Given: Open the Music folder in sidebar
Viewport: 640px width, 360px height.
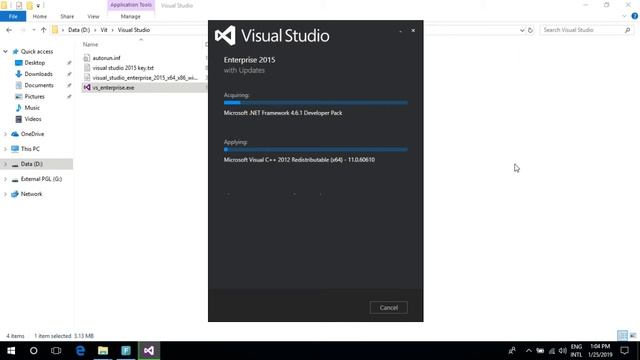Looking at the screenshot, I should (x=32, y=108).
